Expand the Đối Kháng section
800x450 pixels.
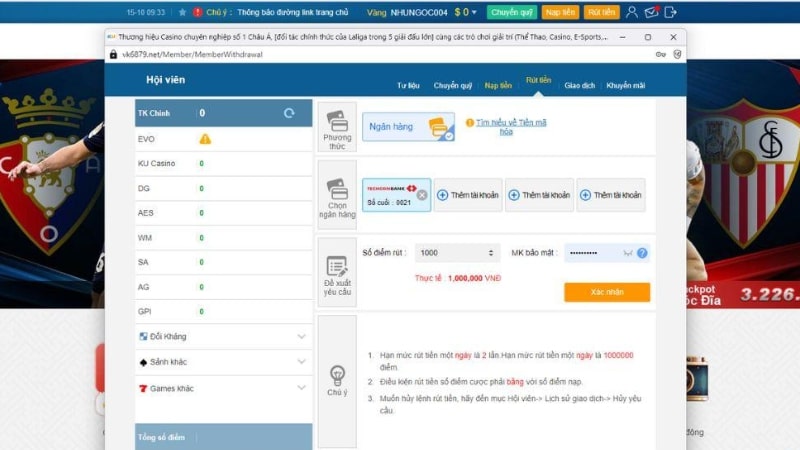pyautogui.click(x=302, y=336)
